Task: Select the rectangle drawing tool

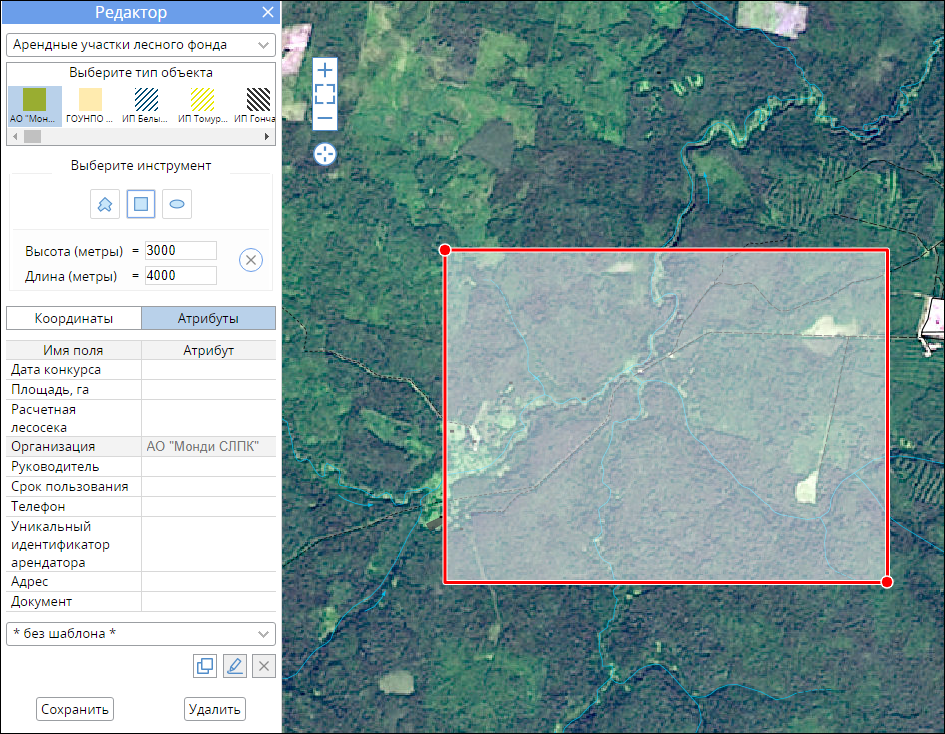Action: 141,204
